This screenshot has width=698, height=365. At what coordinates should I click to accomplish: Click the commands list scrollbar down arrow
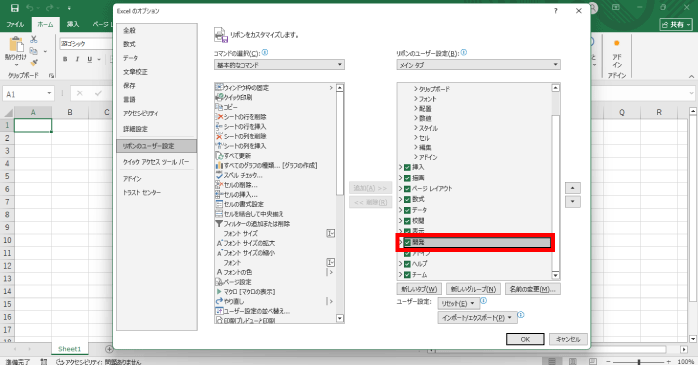(x=340, y=318)
